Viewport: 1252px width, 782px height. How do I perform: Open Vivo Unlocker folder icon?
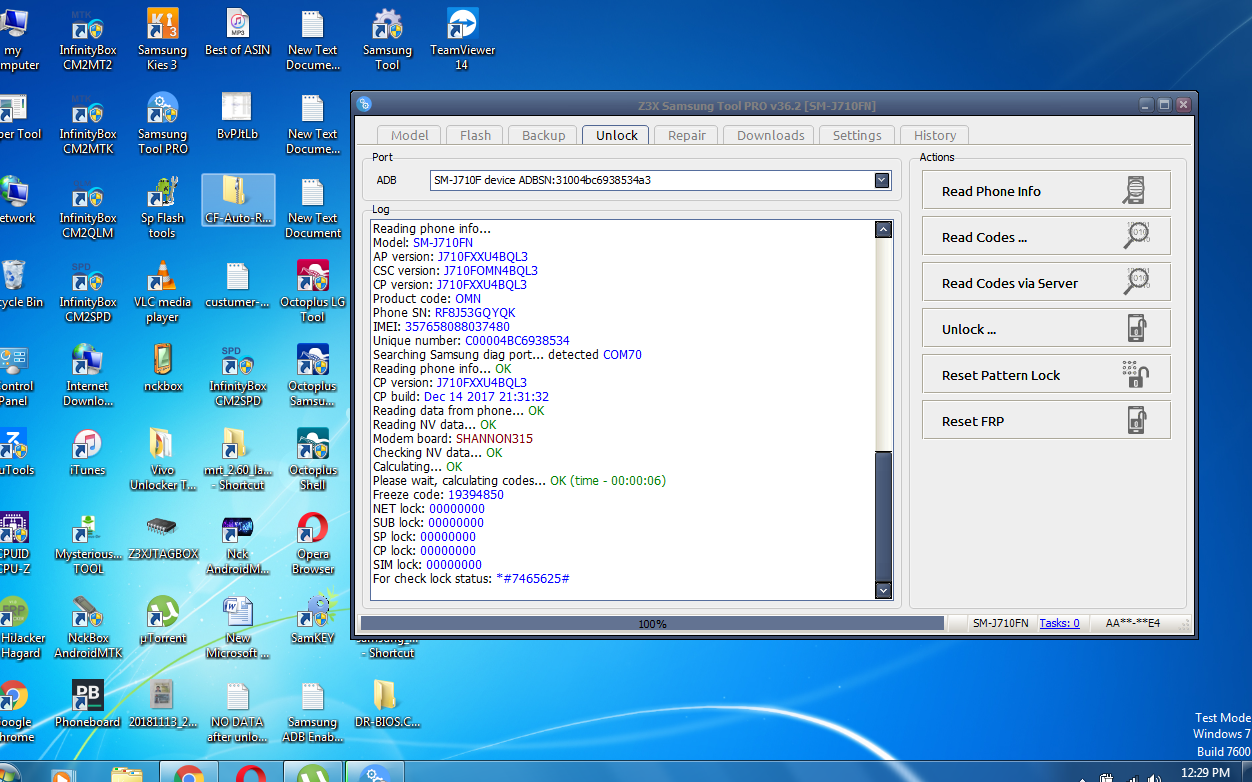162,460
